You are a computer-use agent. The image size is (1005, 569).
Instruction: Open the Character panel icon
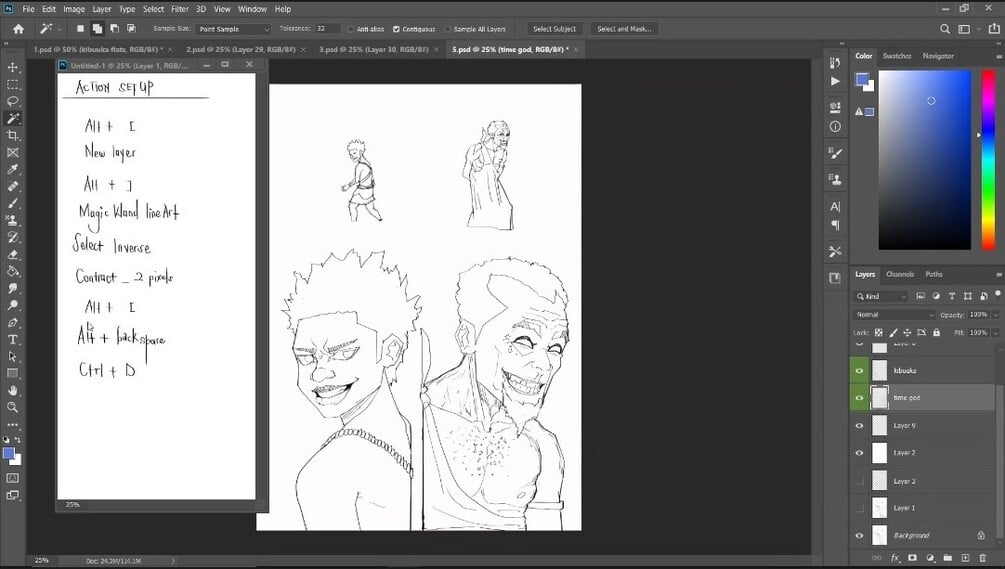(835, 206)
